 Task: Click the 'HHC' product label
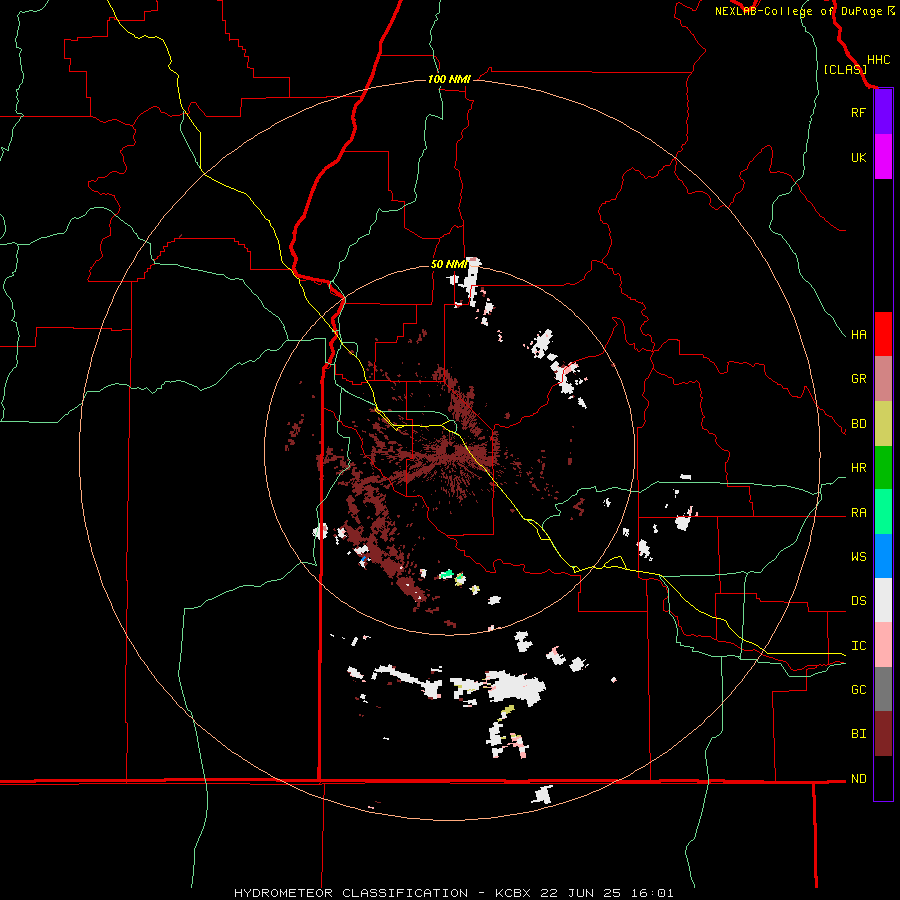tap(878, 60)
